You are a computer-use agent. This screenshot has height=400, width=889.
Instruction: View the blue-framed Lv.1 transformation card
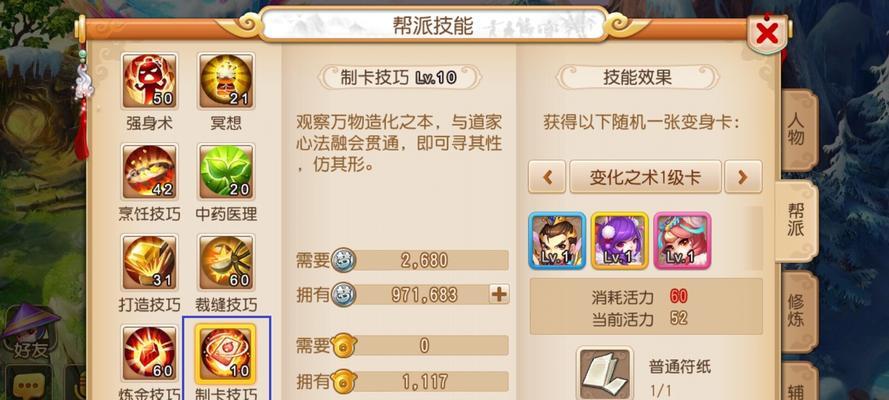557,241
